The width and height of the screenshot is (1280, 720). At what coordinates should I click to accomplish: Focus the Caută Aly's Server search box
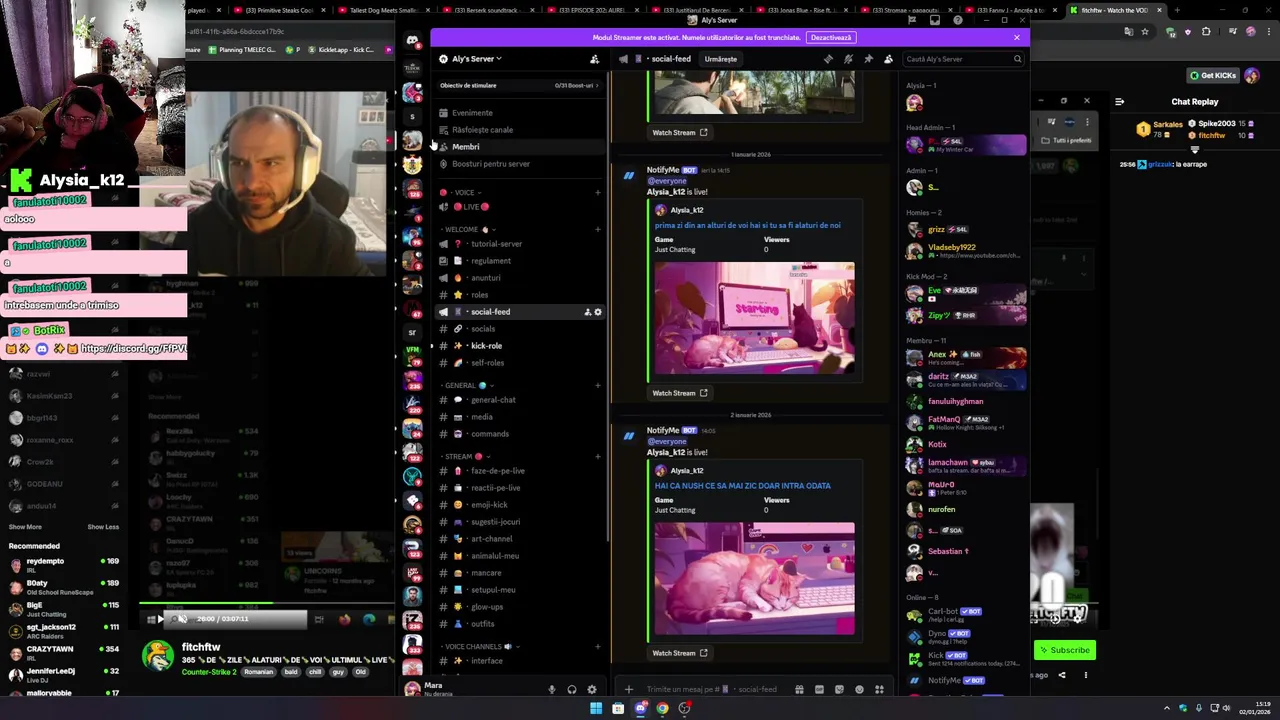pos(963,59)
